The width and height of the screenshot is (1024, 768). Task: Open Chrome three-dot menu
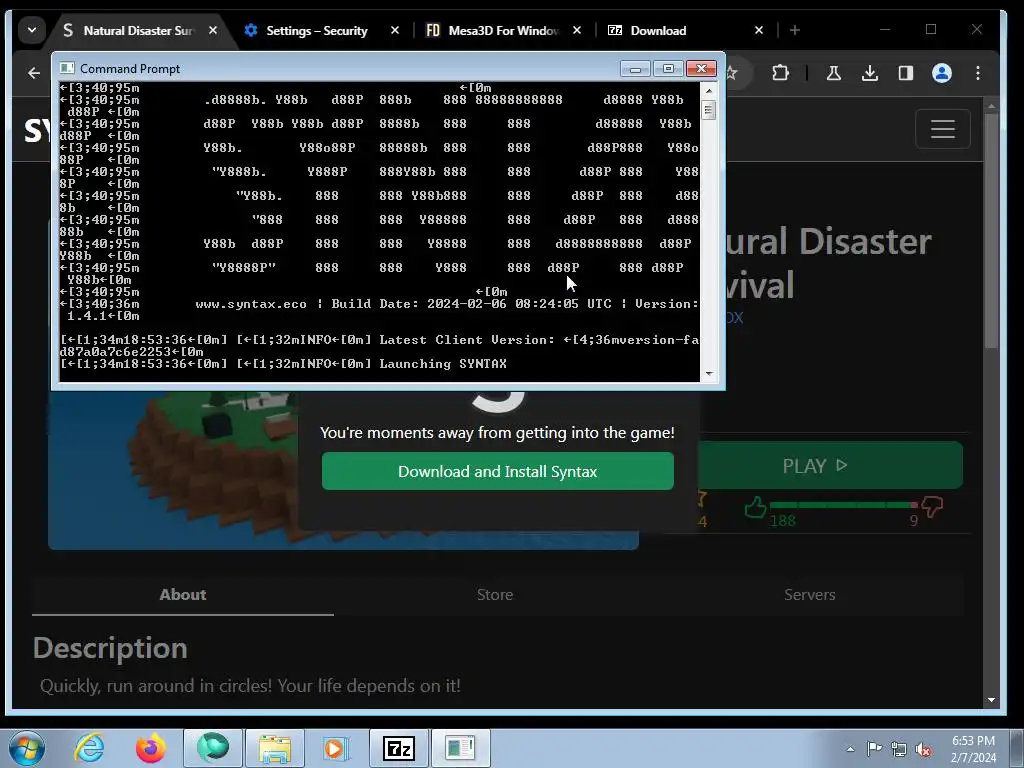point(978,73)
